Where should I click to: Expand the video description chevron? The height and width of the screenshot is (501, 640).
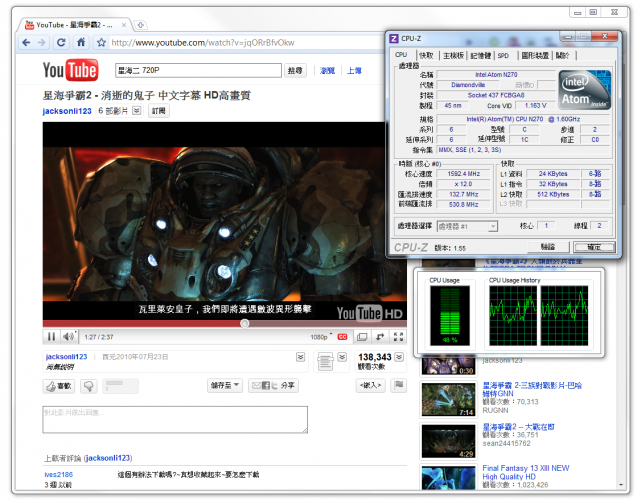click(300, 357)
